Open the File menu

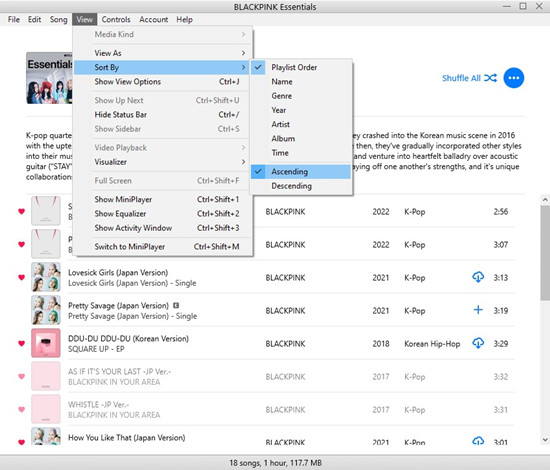14,20
